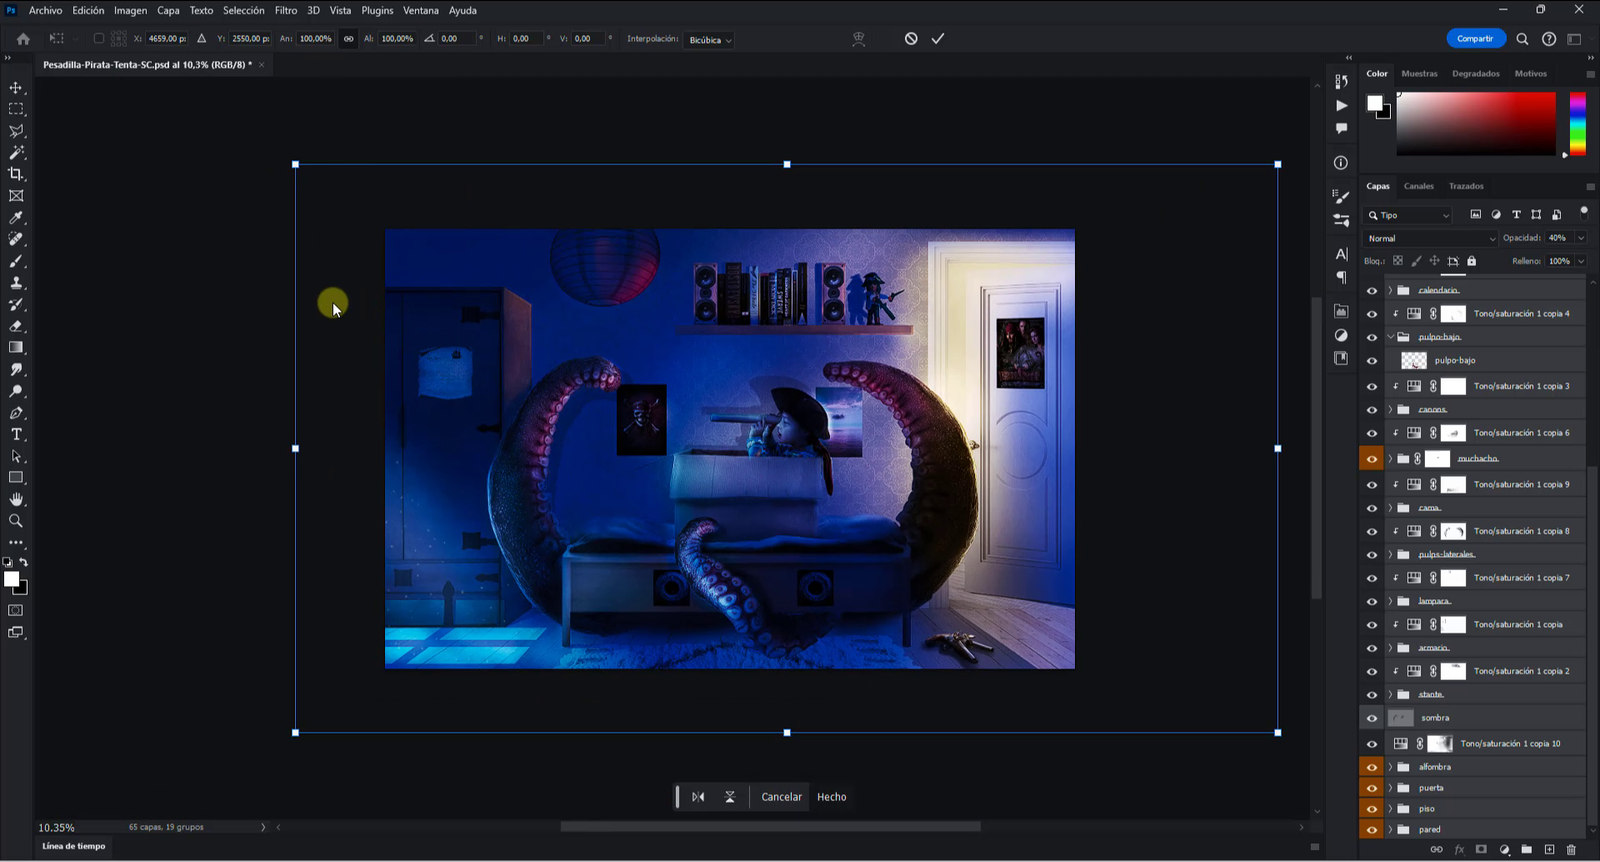Switch to the Canales tab

[x=1418, y=186]
